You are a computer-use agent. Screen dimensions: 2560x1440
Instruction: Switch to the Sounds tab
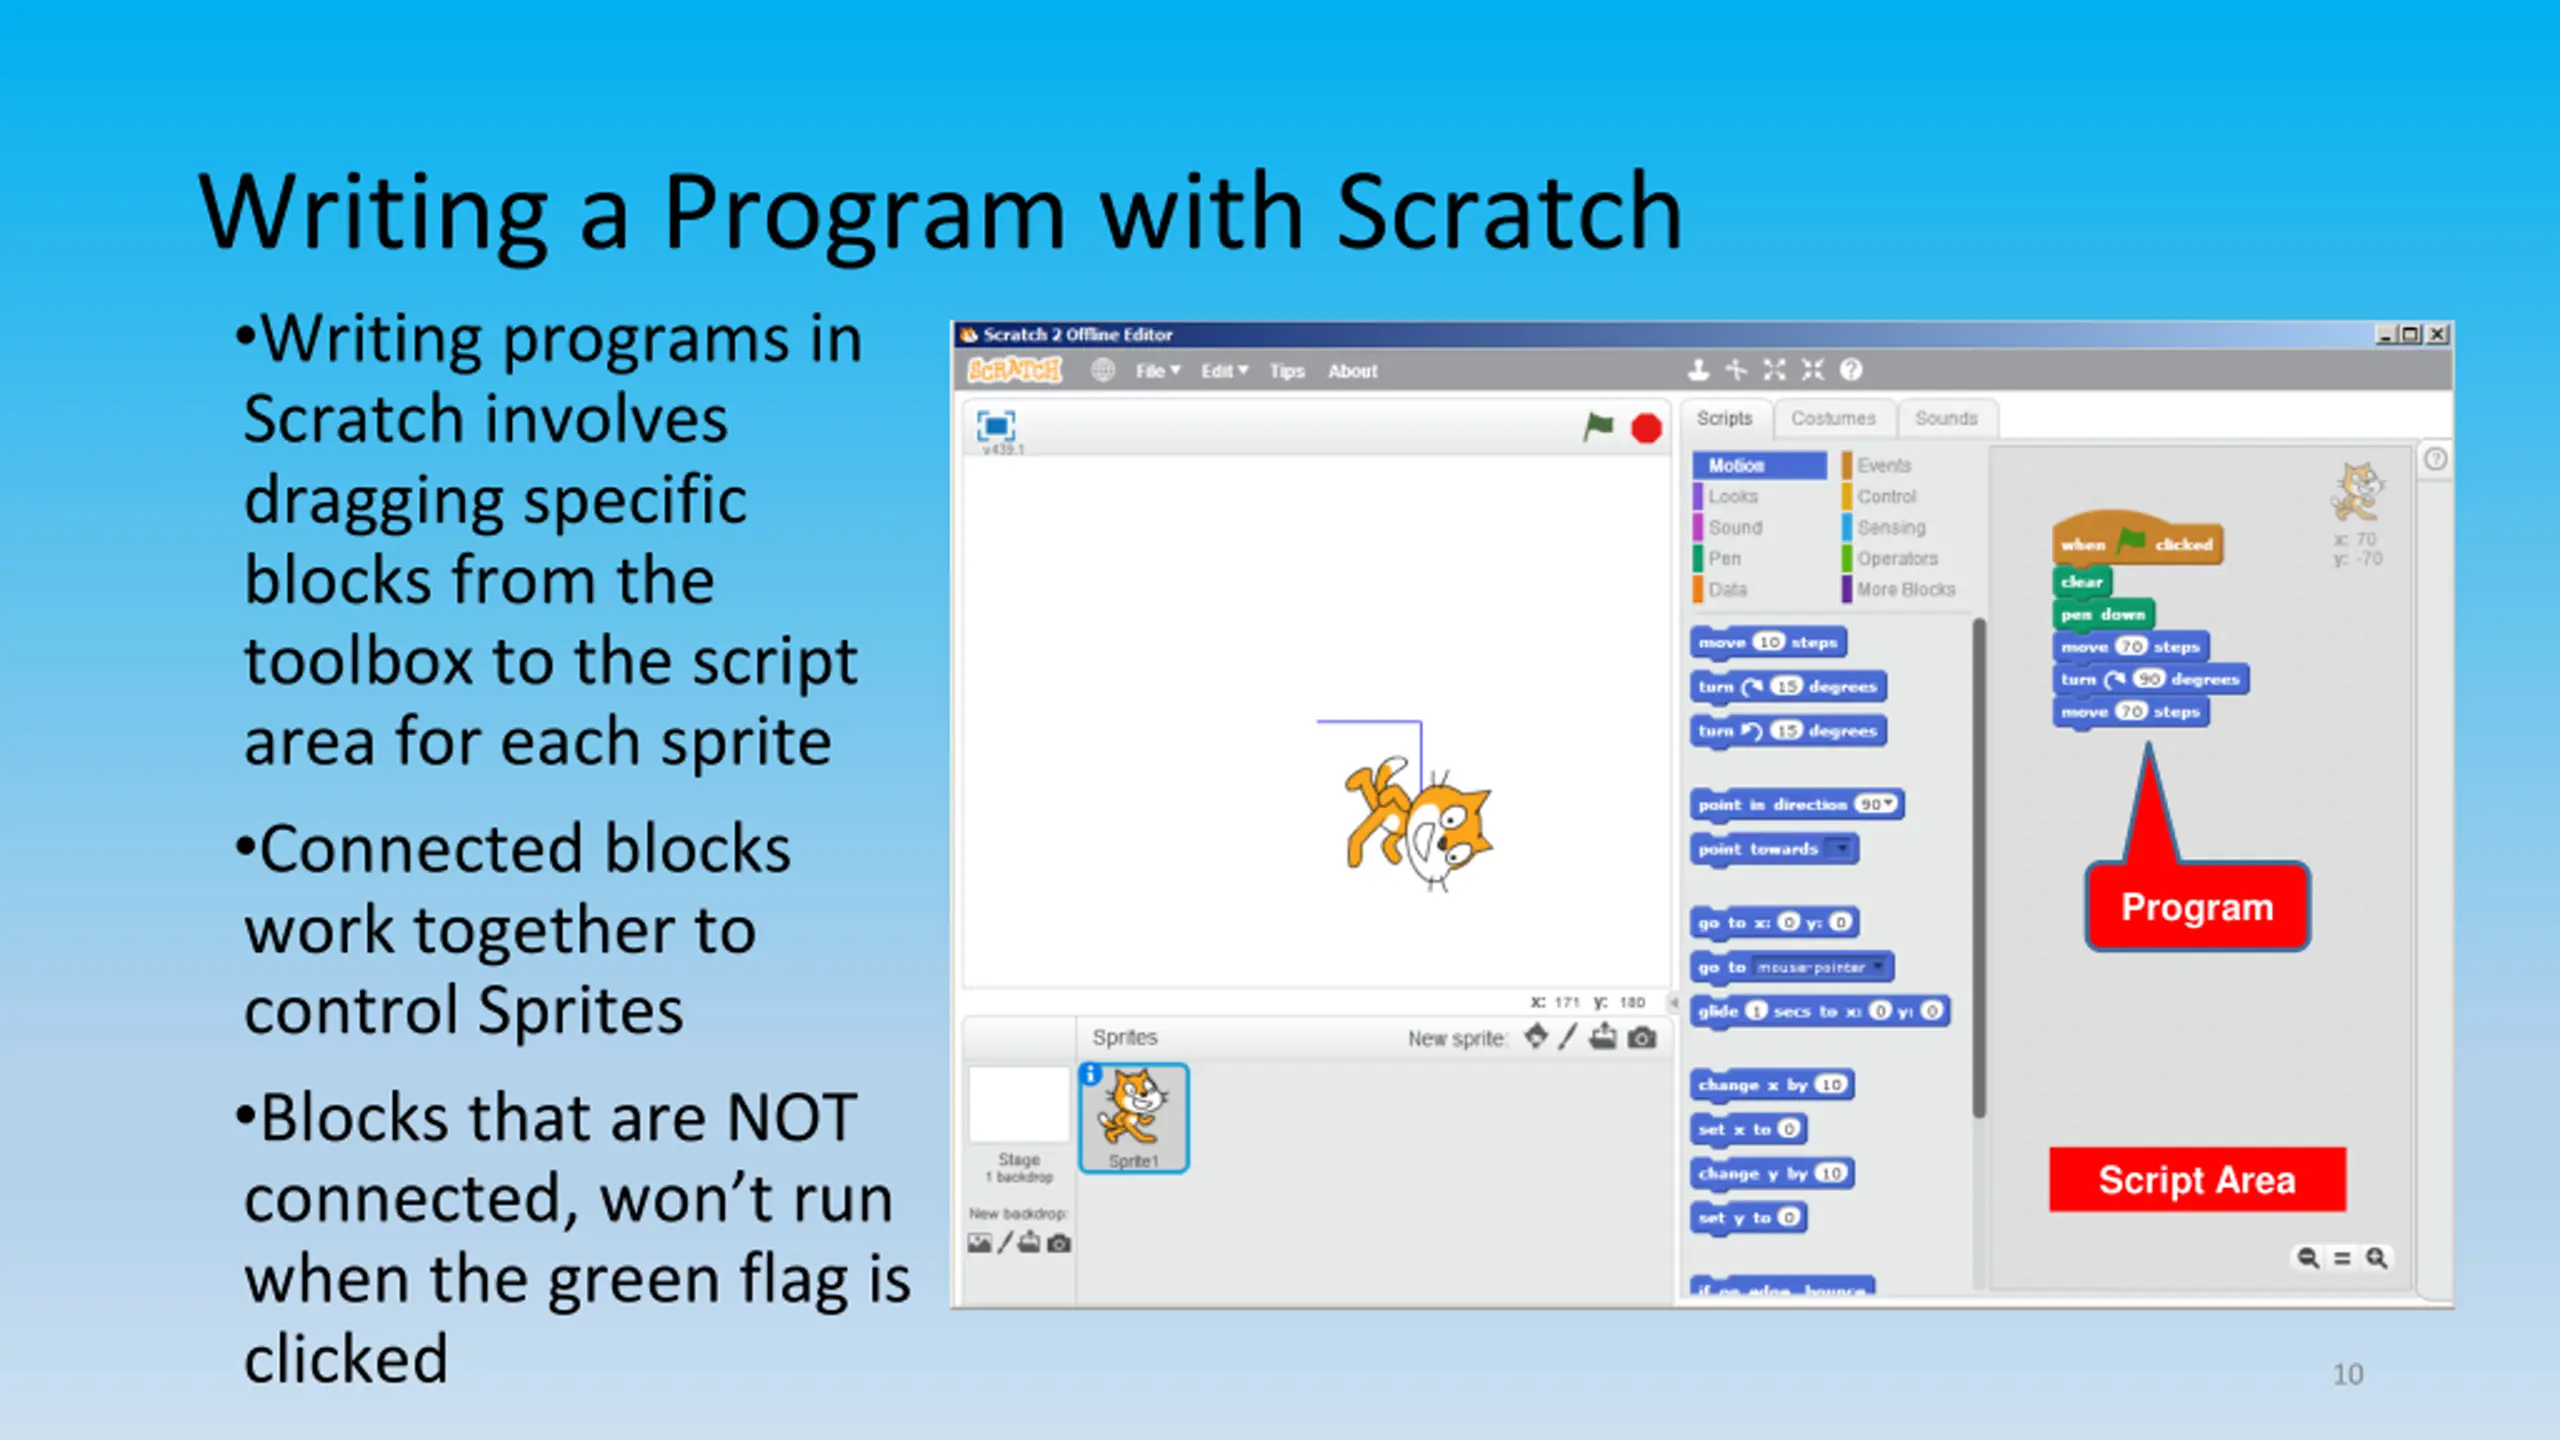(x=1946, y=418)
